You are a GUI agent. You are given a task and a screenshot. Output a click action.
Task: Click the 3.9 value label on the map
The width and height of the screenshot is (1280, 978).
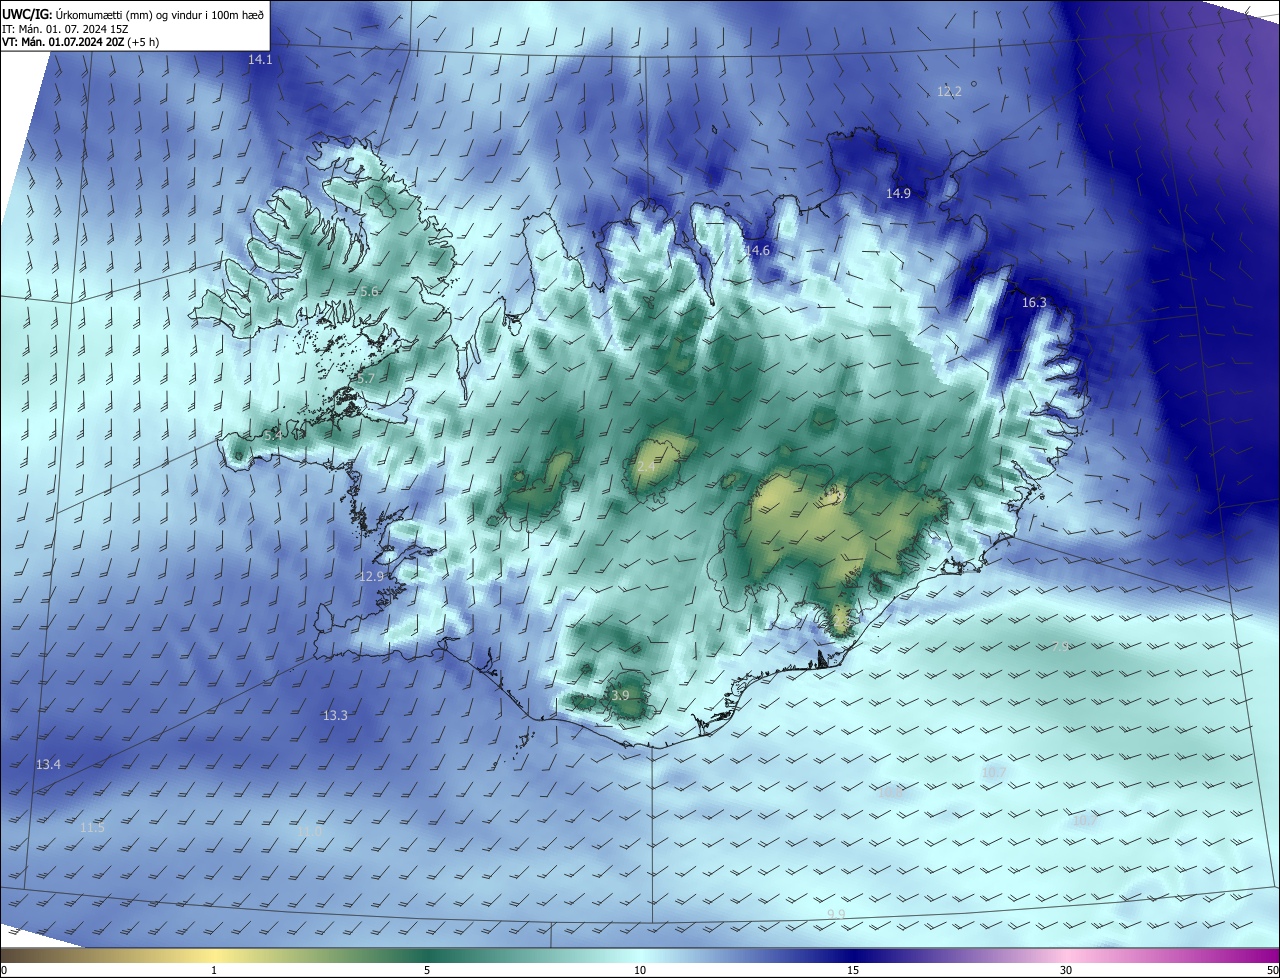[x=620, y=695]
